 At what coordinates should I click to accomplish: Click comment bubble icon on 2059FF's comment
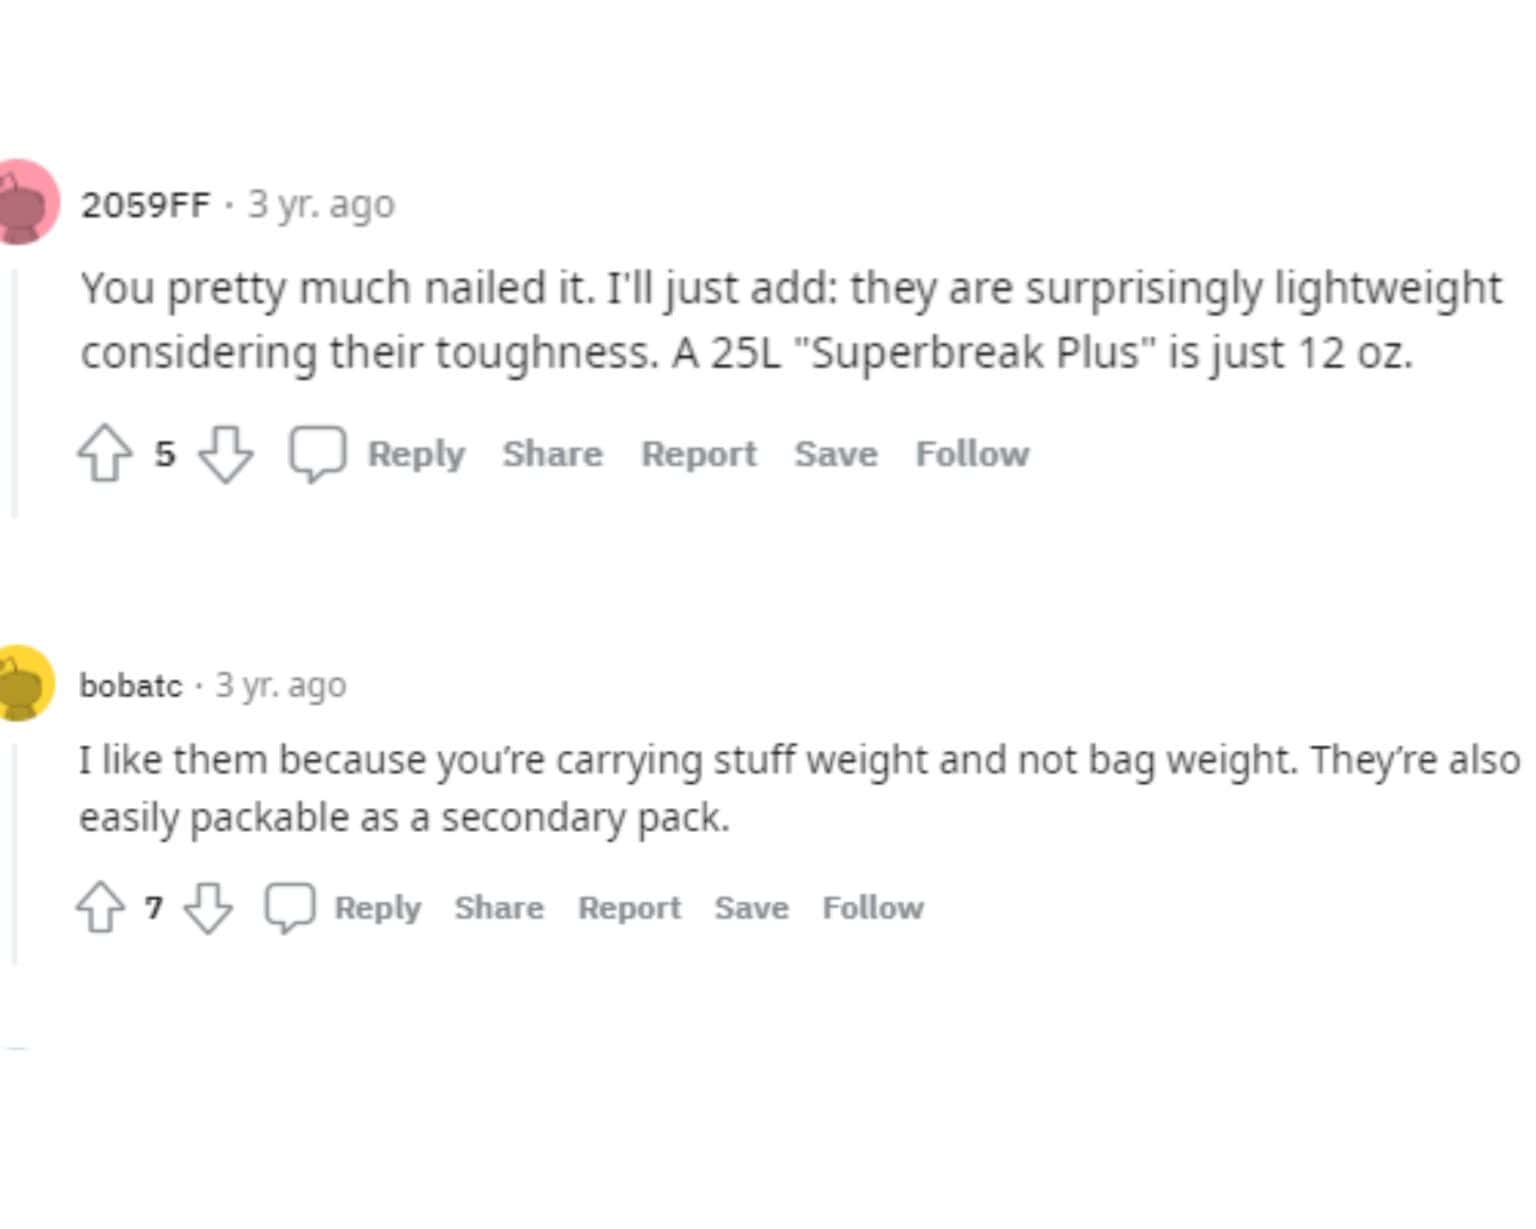point(317,454)
